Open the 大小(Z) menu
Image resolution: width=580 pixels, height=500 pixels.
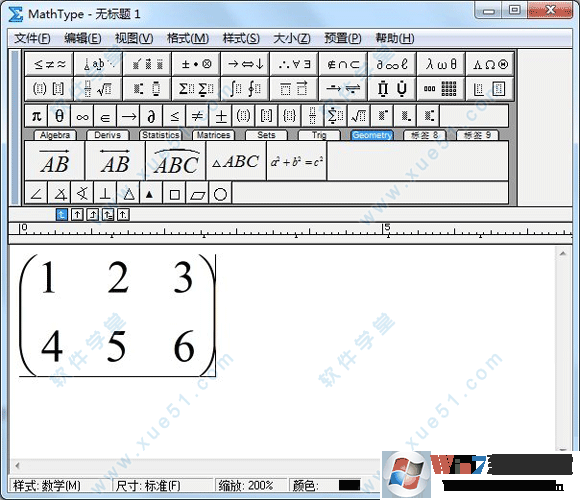291,38
